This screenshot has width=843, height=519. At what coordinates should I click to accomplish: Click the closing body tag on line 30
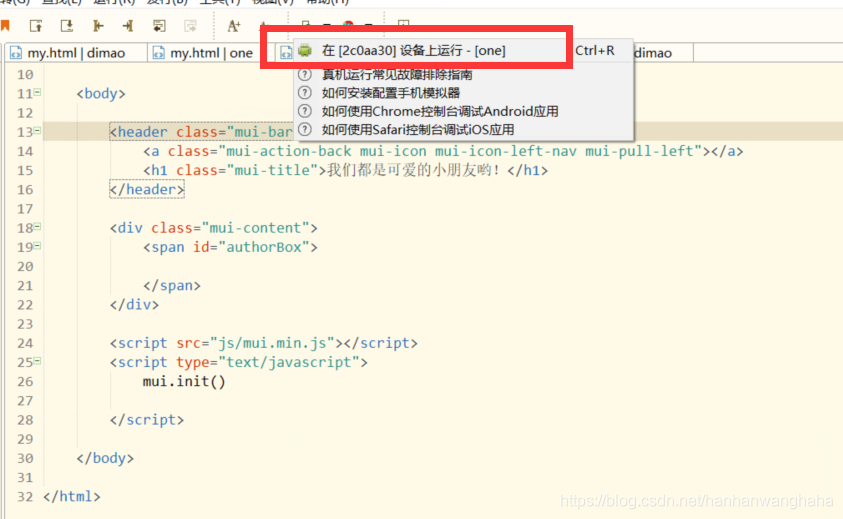click(105, 458)
